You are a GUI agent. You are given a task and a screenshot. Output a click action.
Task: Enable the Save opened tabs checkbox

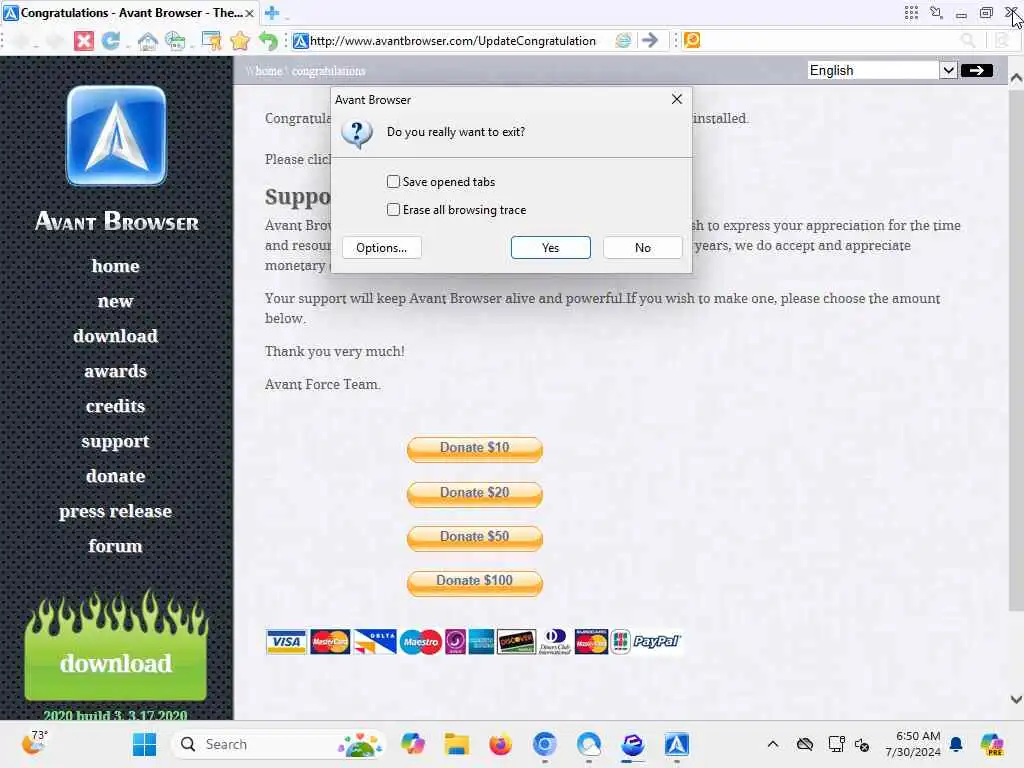pos(393,182)
